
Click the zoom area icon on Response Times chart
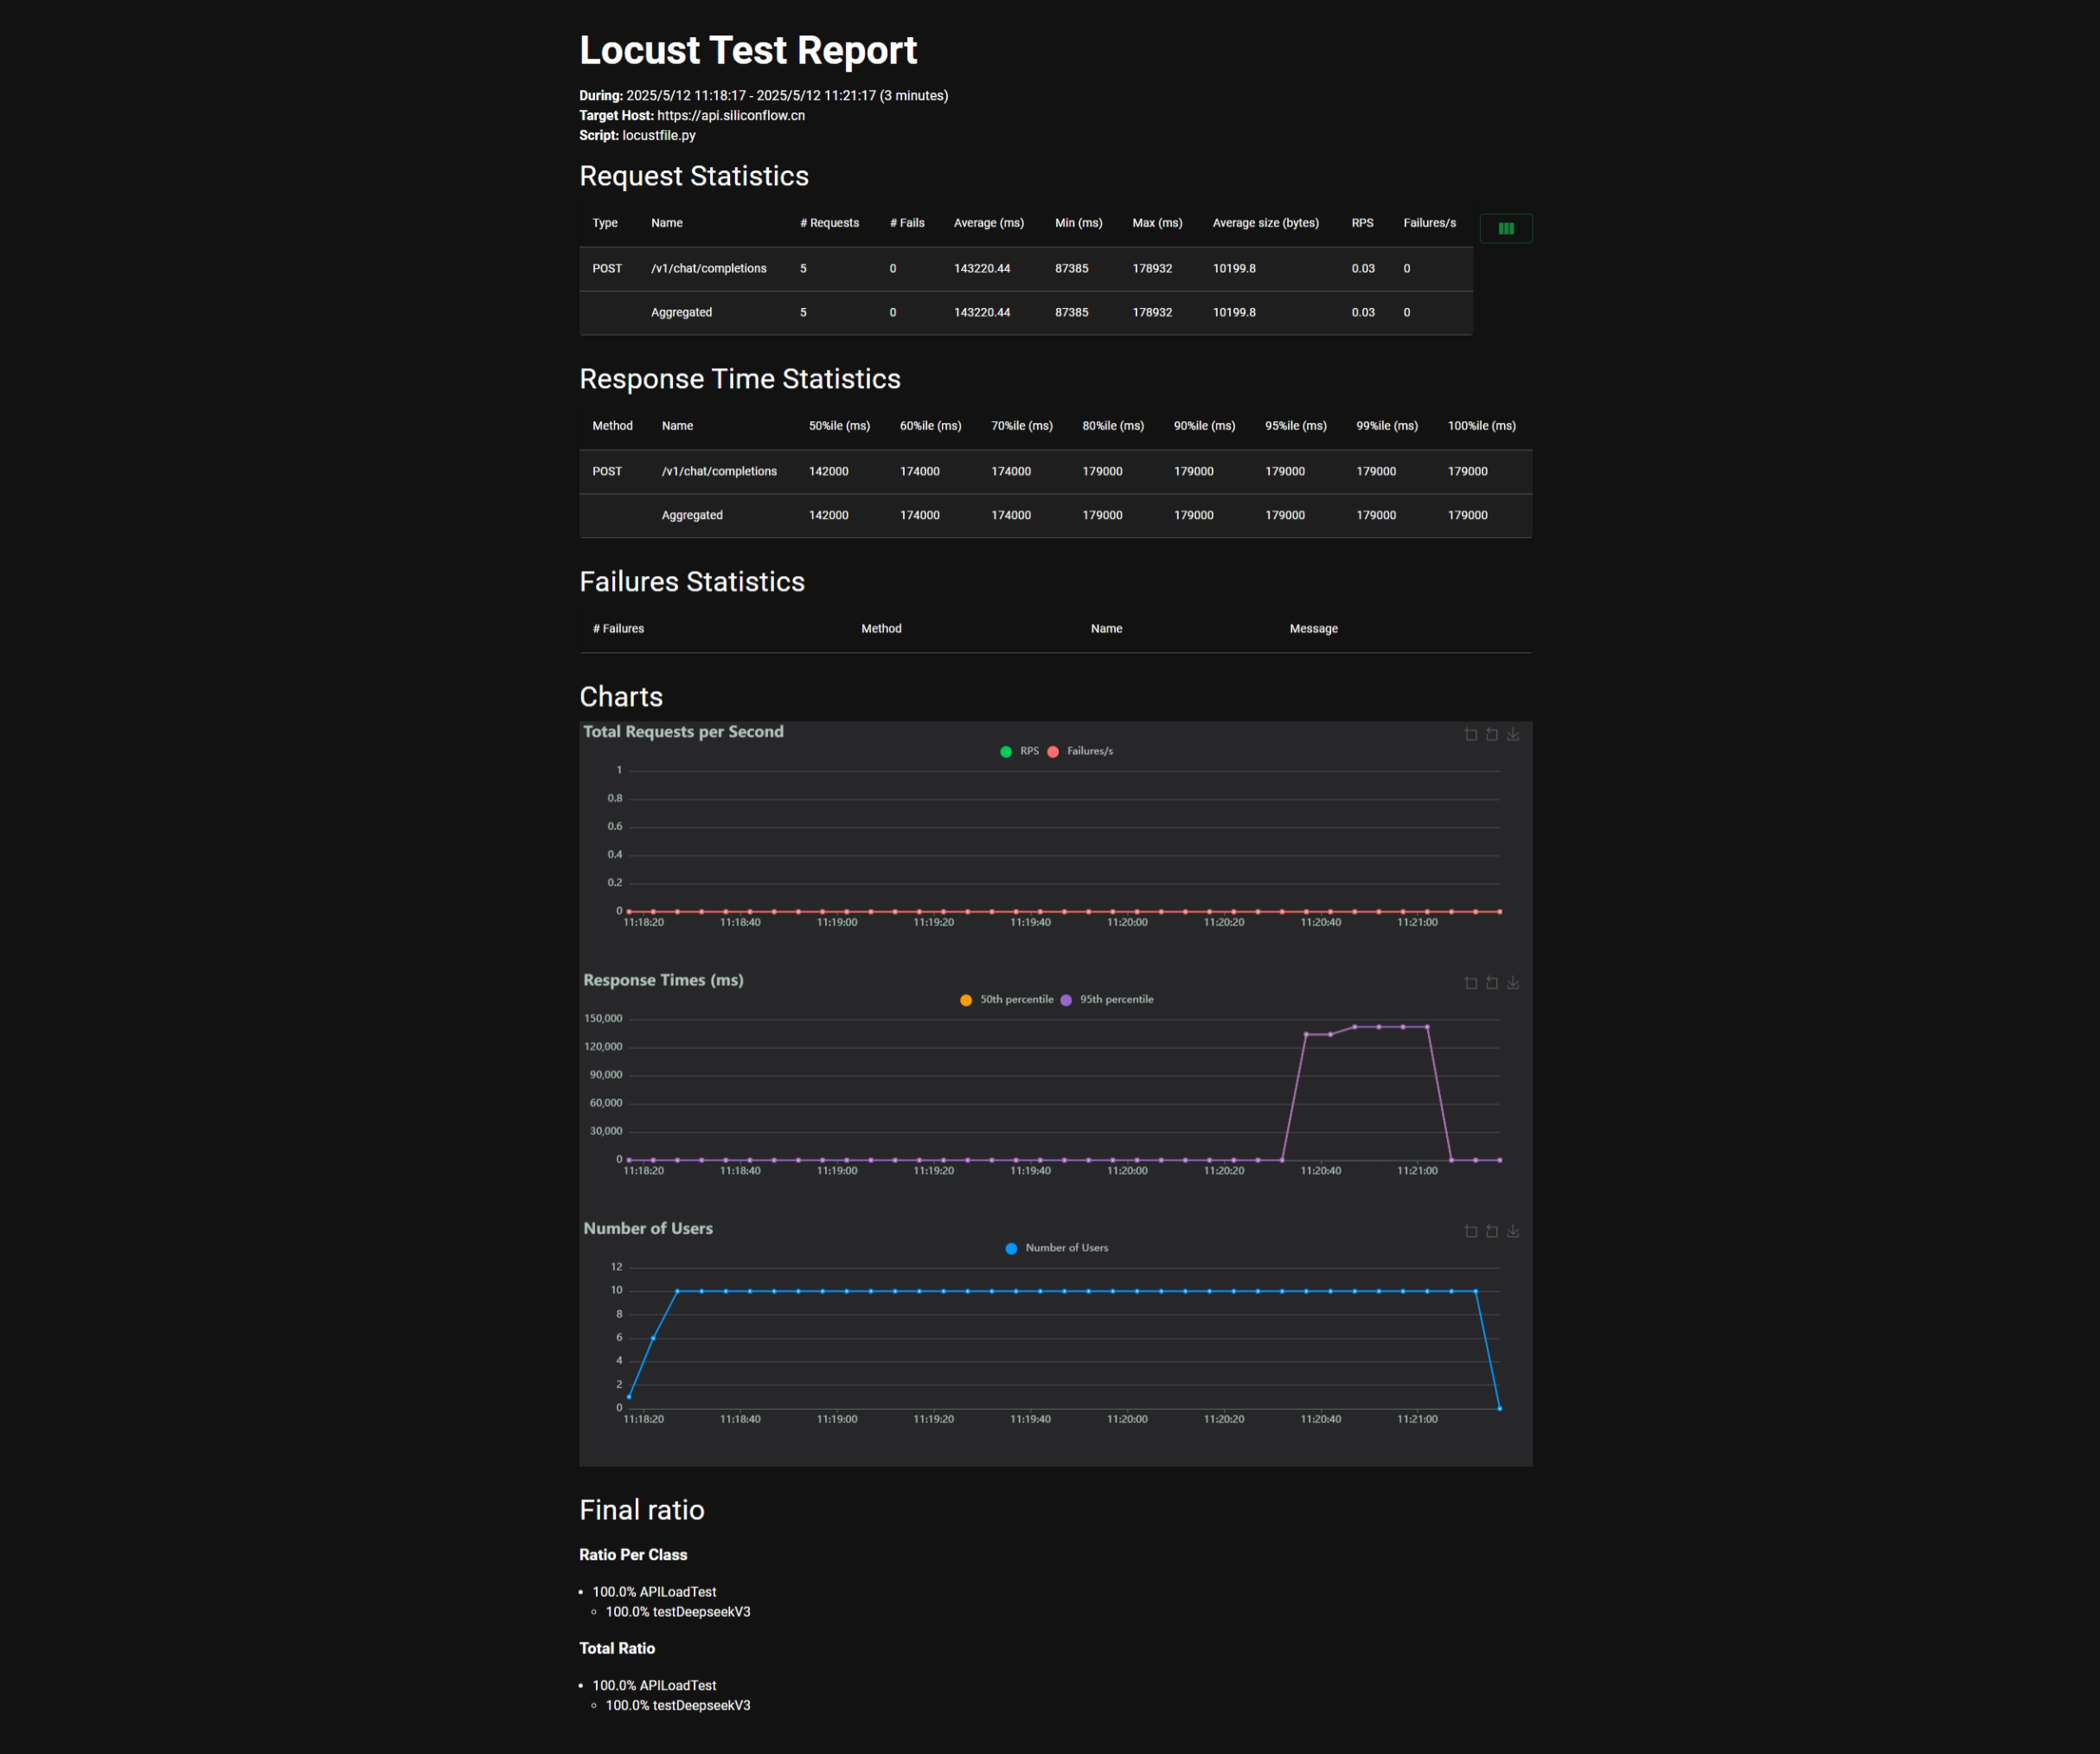pos(1470,983)
